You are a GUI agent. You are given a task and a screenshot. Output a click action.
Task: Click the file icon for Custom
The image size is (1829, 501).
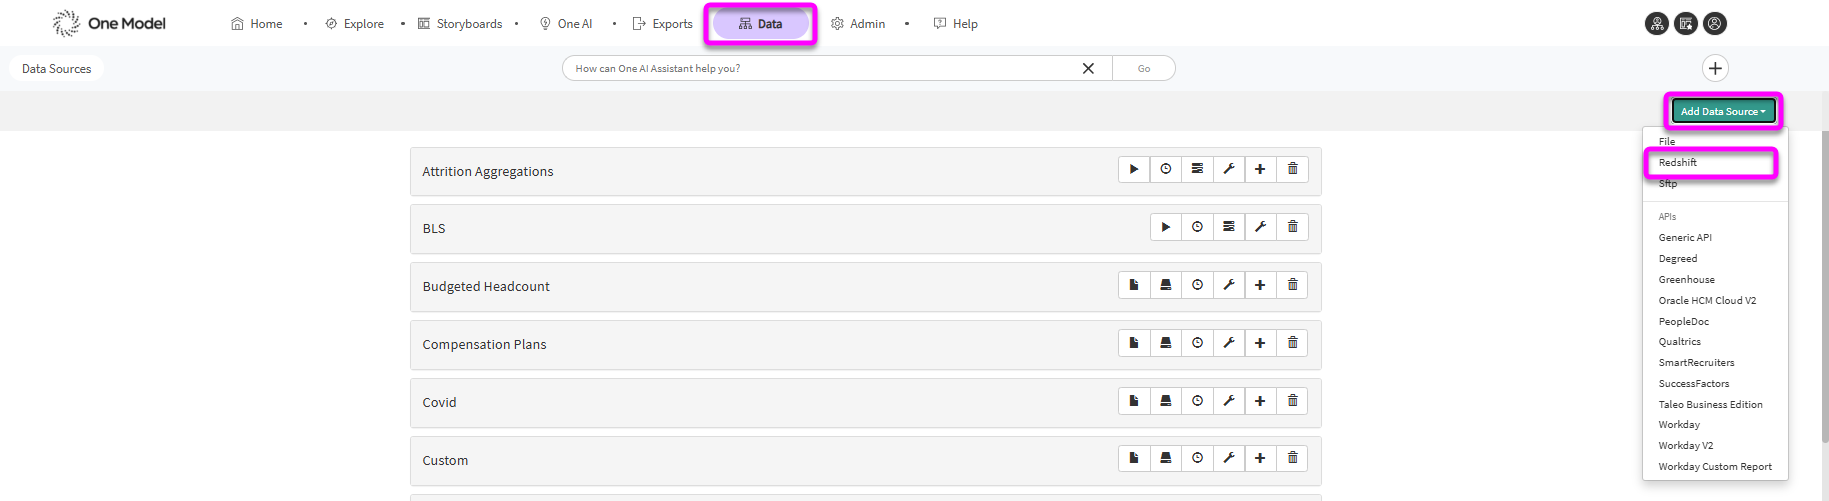(x=1134, y=458)
